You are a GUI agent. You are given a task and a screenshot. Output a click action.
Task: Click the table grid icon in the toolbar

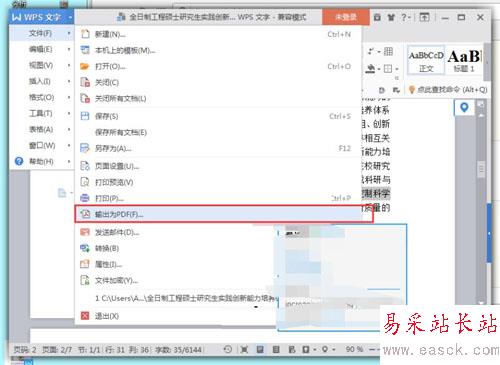click(x=388, y=51)
